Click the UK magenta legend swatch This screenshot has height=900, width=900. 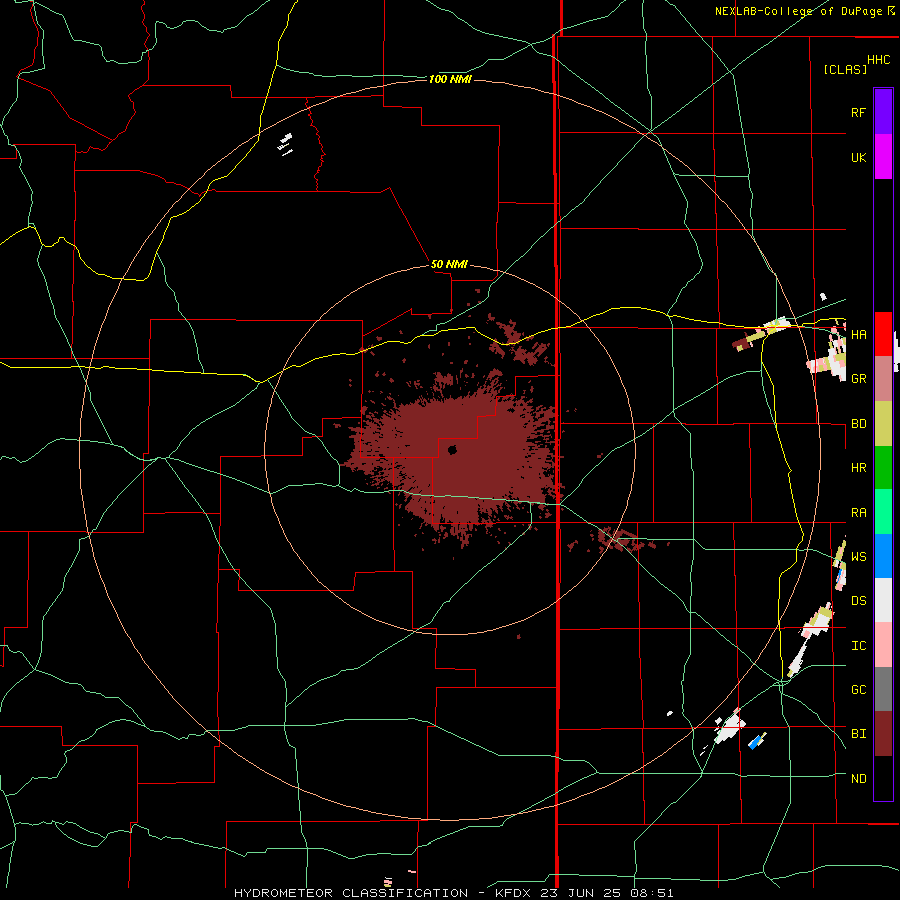tap(883, 157)
